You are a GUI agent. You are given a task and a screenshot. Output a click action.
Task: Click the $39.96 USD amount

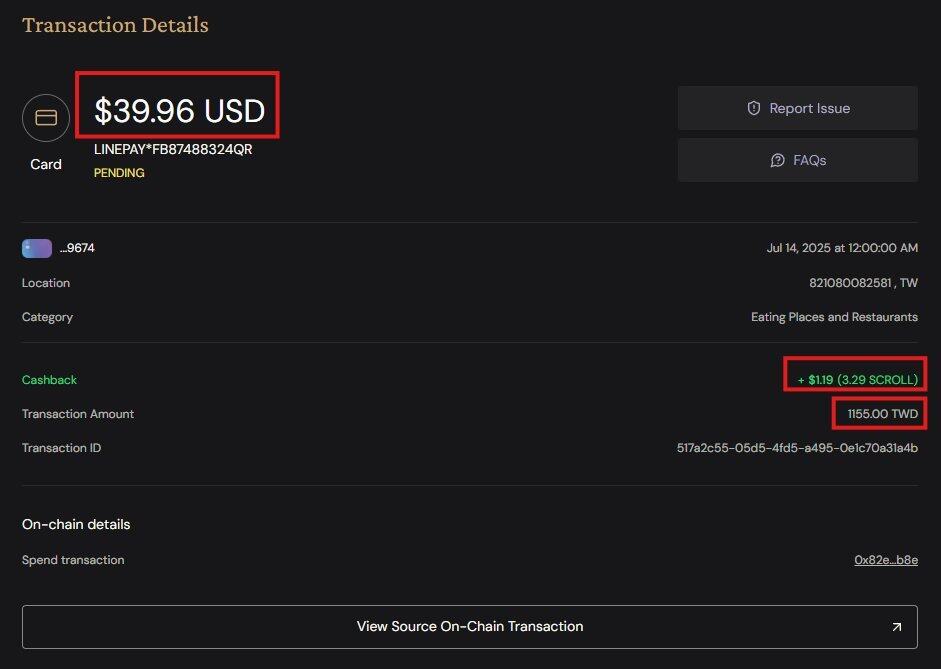point(179,110)
